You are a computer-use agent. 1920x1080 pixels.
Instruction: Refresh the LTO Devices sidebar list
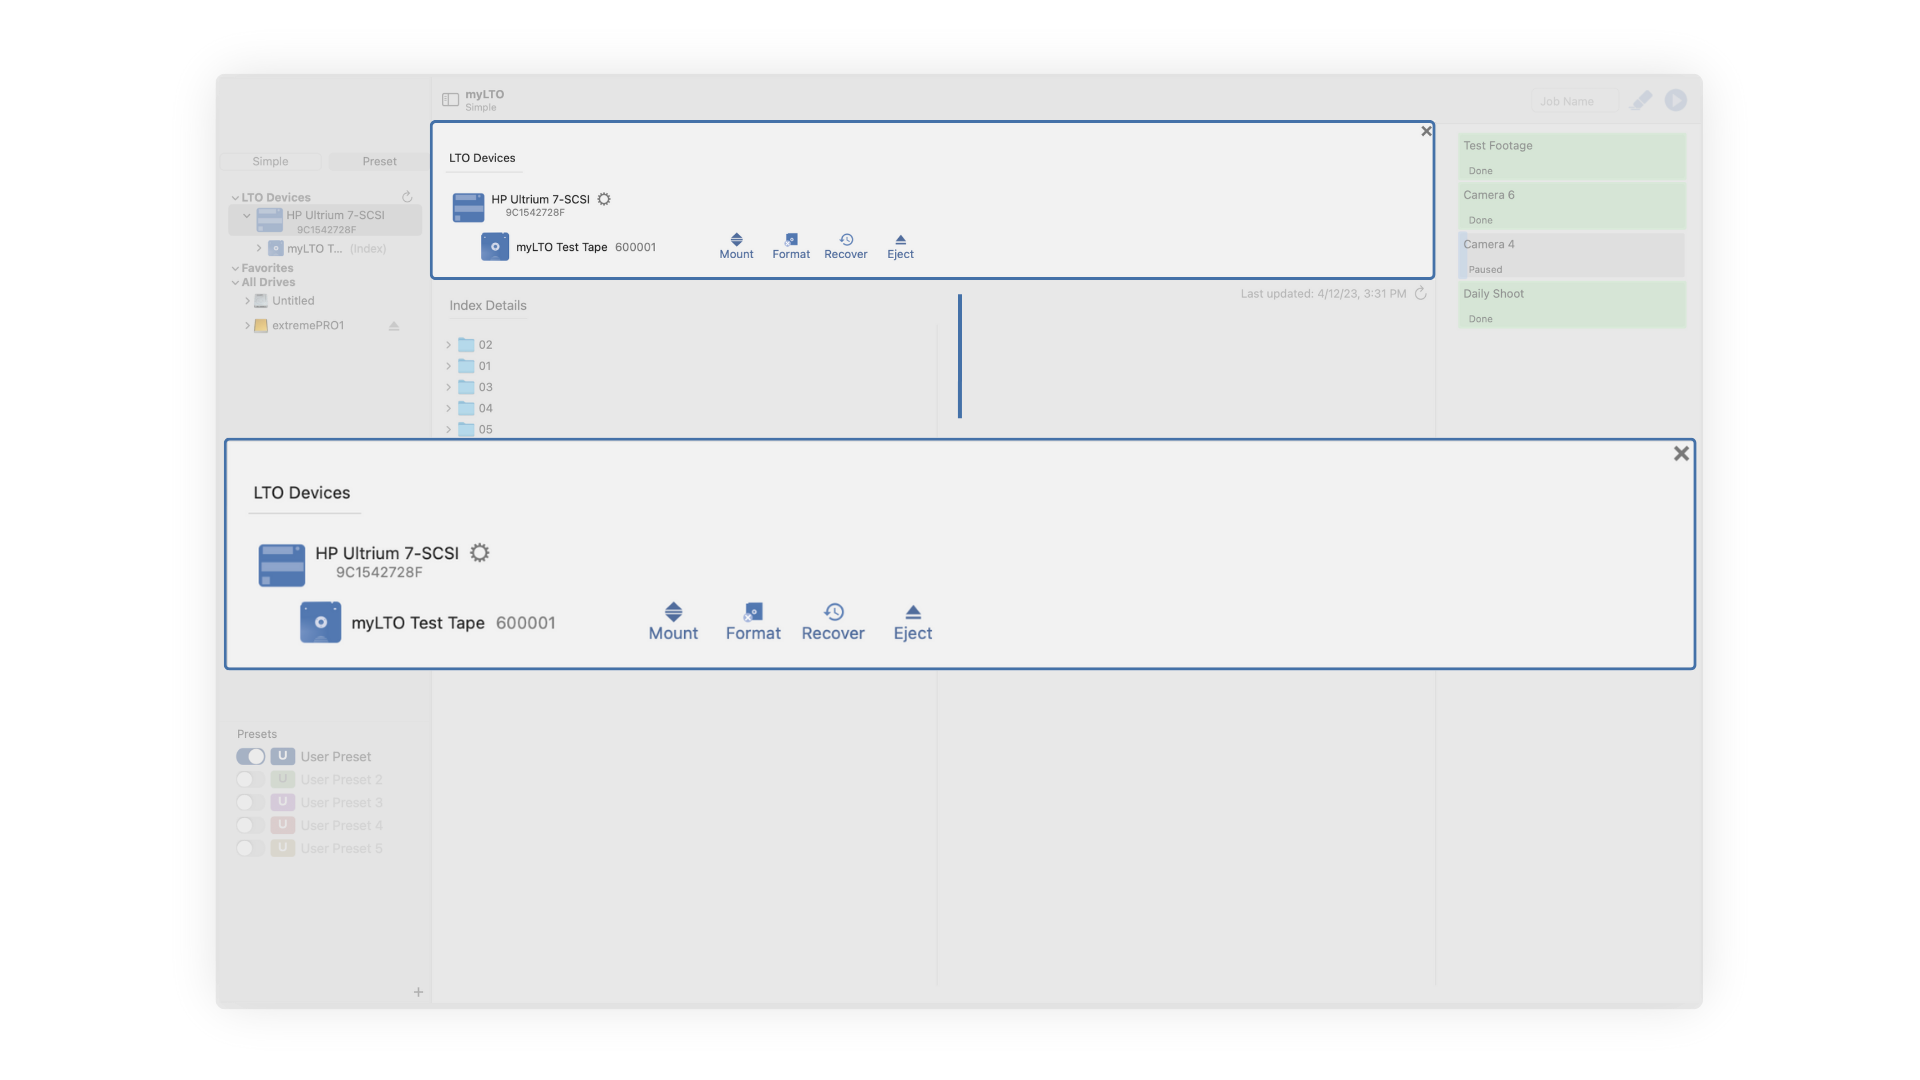pyautogui.click(x=407, y=197)
